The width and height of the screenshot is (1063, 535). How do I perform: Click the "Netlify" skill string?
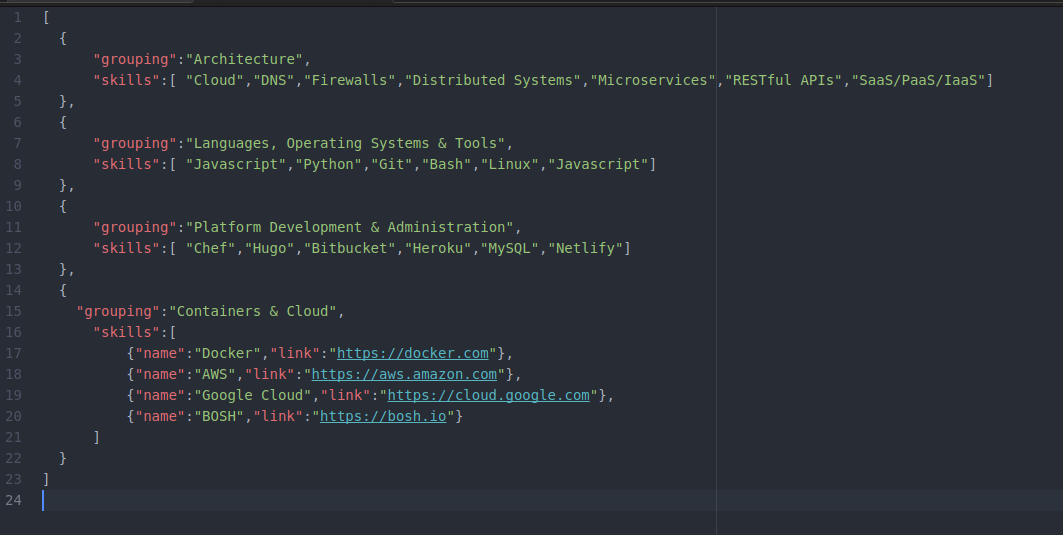coord(585,249)
